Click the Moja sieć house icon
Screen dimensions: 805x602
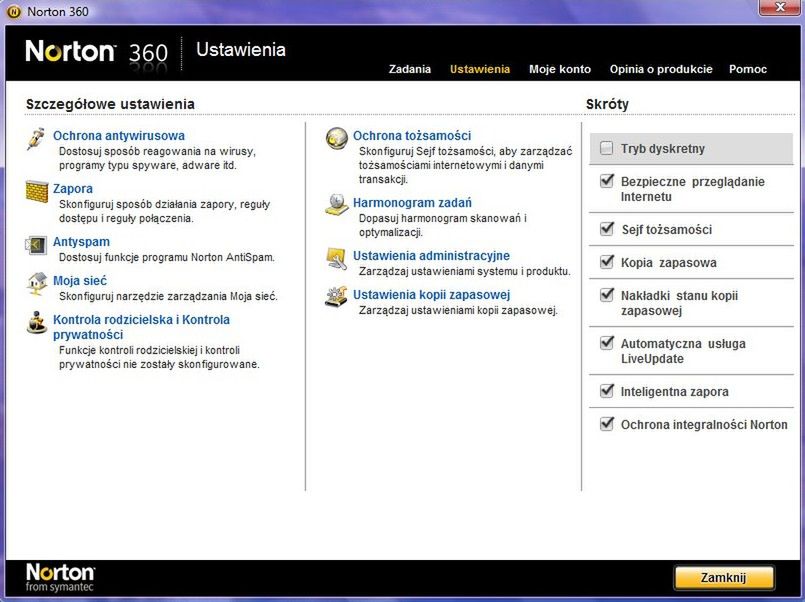point(37,284)
